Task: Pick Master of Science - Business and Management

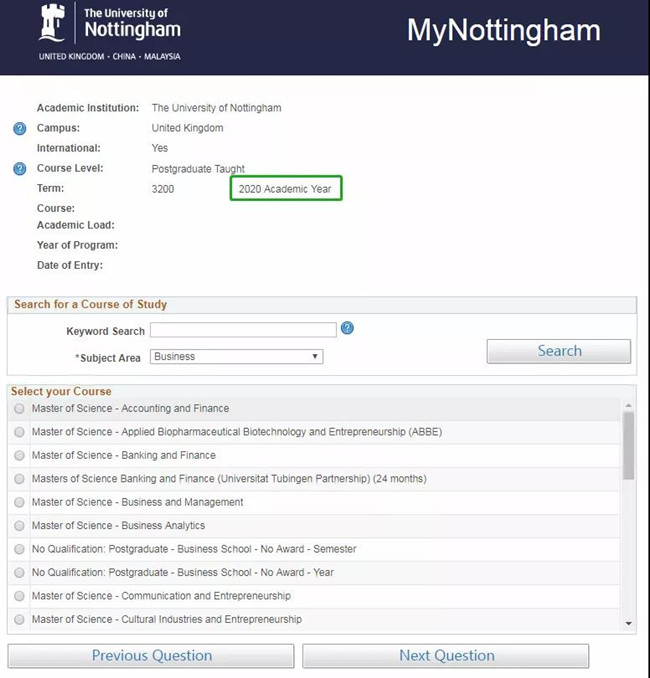Action: tap(19, 502)
